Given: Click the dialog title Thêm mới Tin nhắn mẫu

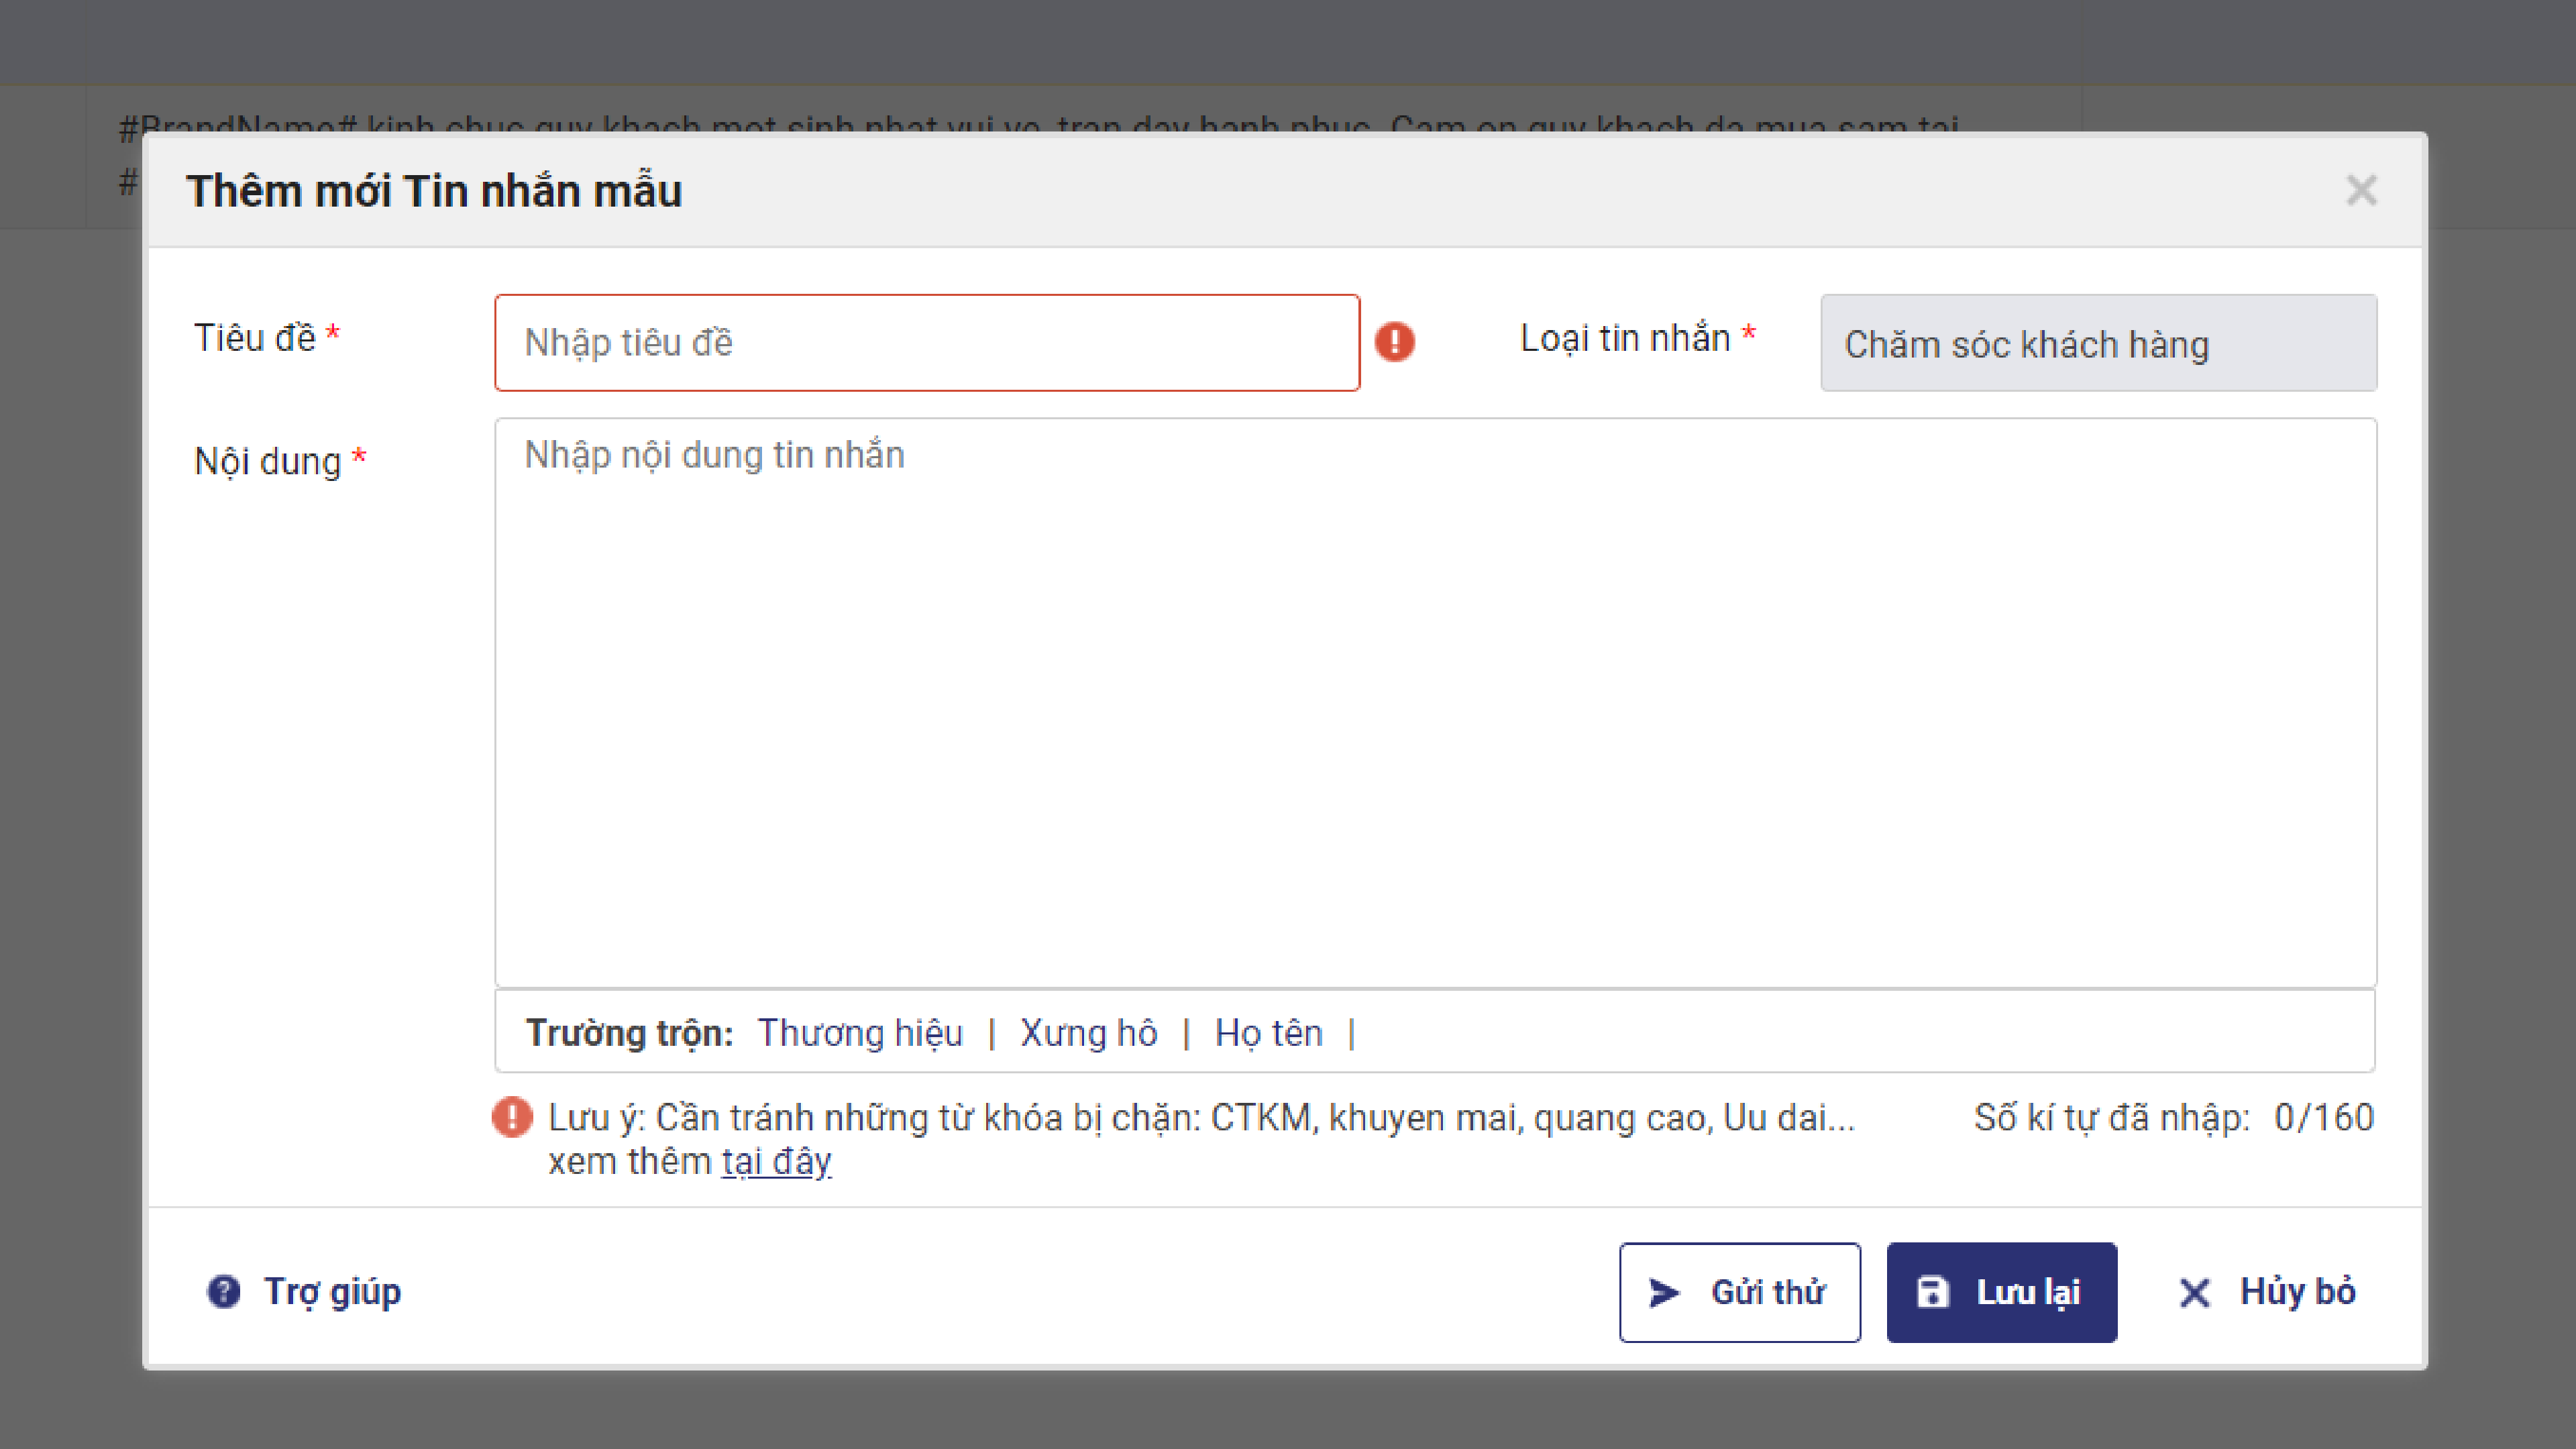Looking at the screenshot, I should (x=434, y=191).
